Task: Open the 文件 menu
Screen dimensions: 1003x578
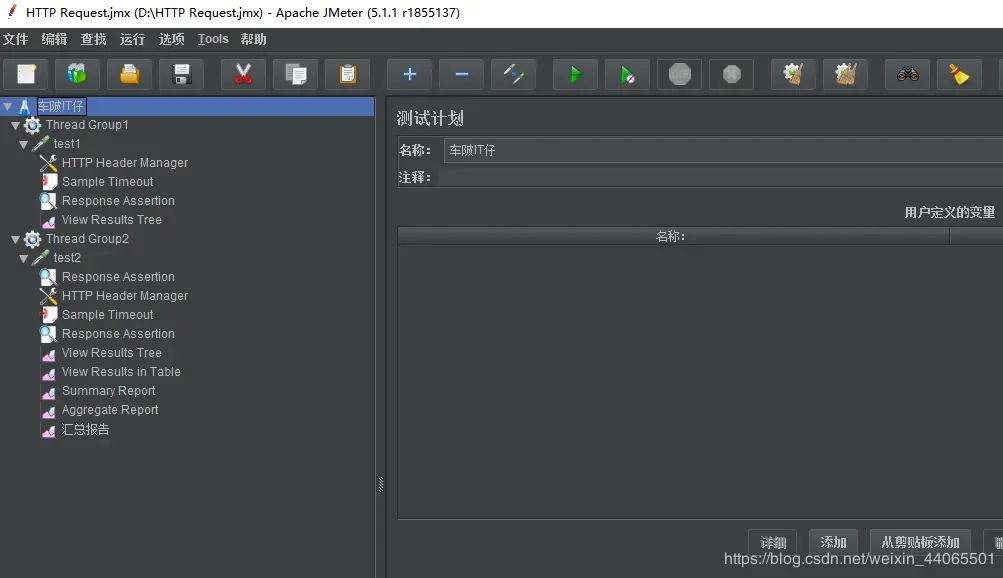Action: (x=15, y=39)
